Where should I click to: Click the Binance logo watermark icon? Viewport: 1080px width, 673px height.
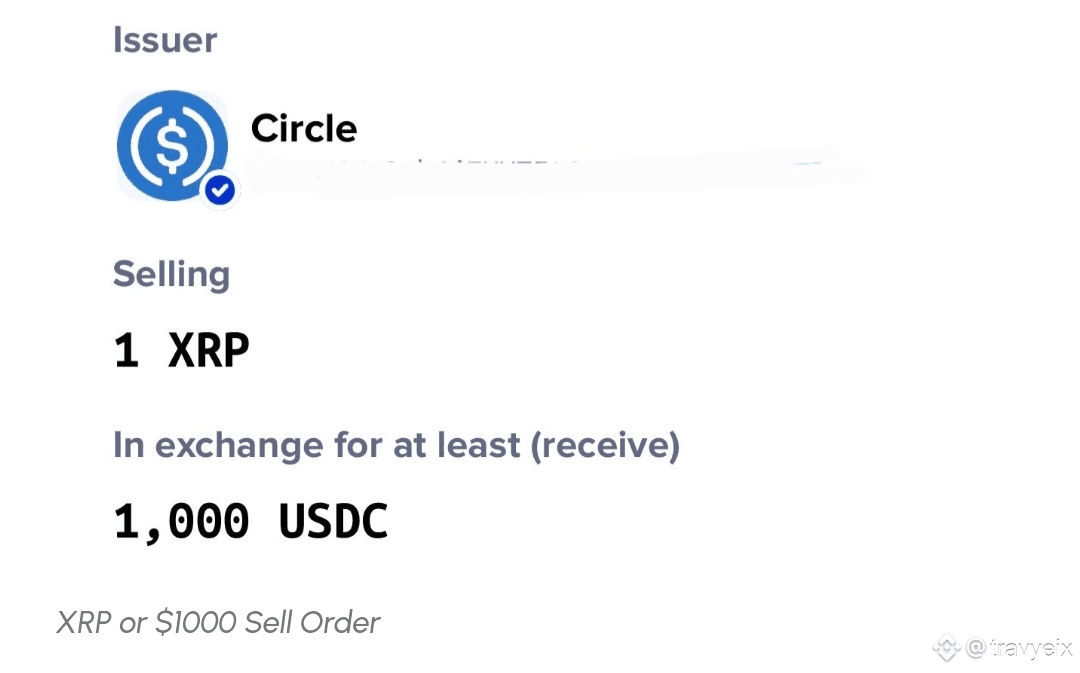tap(946, 648)
